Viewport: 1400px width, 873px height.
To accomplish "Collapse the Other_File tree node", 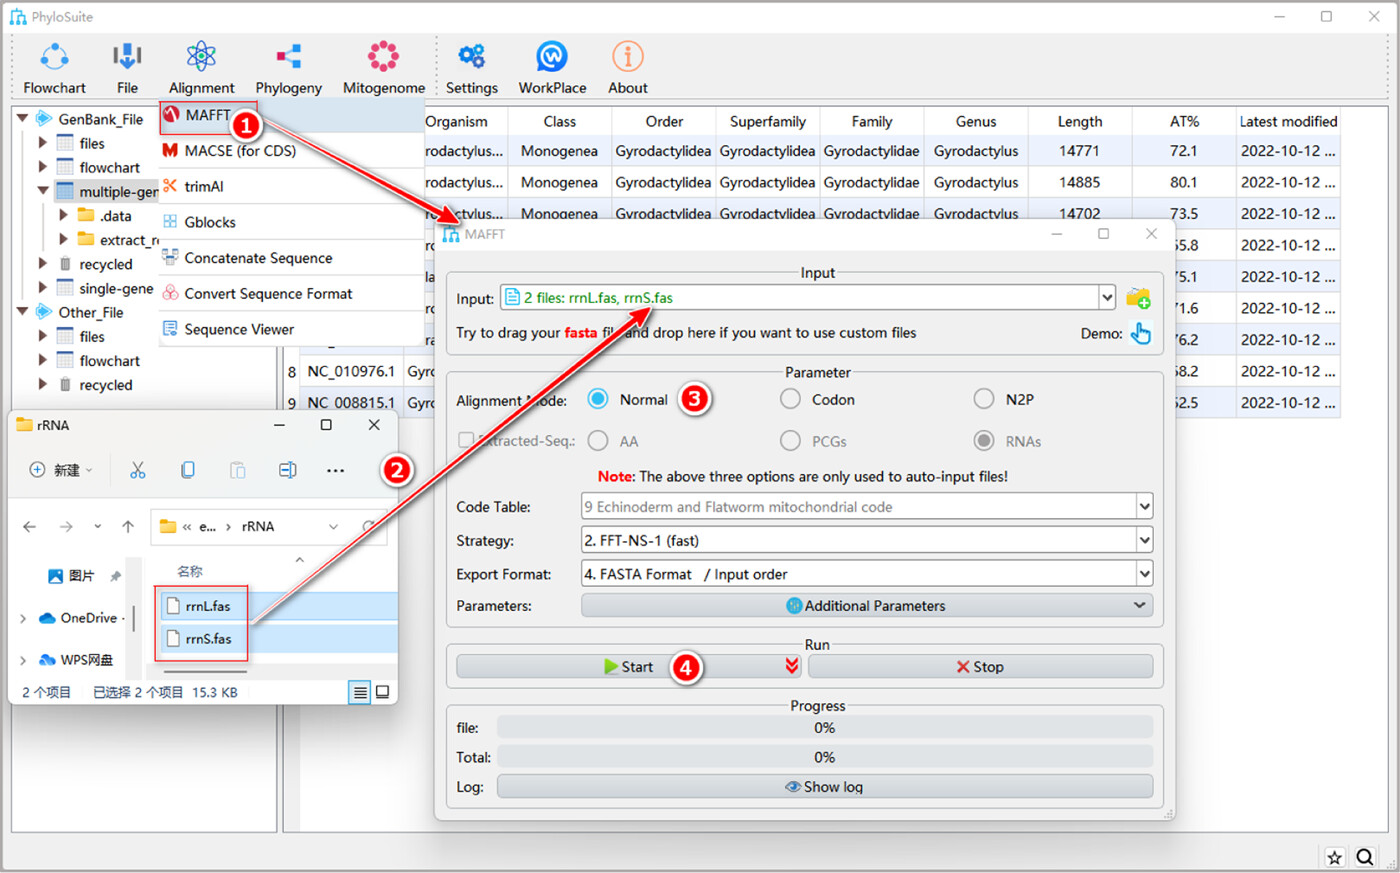I will (x=22, y=311).
